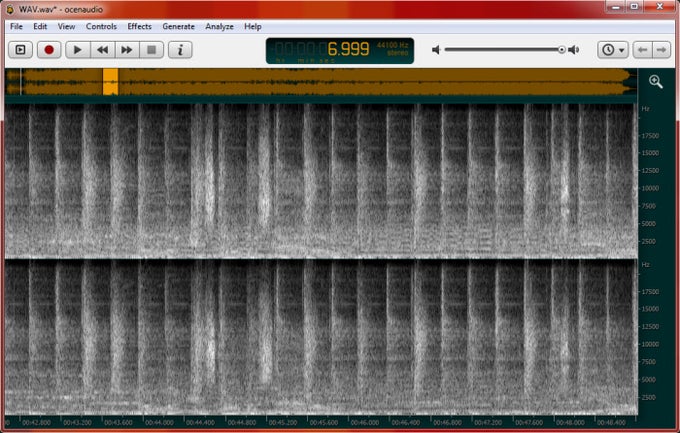680x433 pixels.
Task: Click the 17500 label on upper frequency scale
Action: 650,136
